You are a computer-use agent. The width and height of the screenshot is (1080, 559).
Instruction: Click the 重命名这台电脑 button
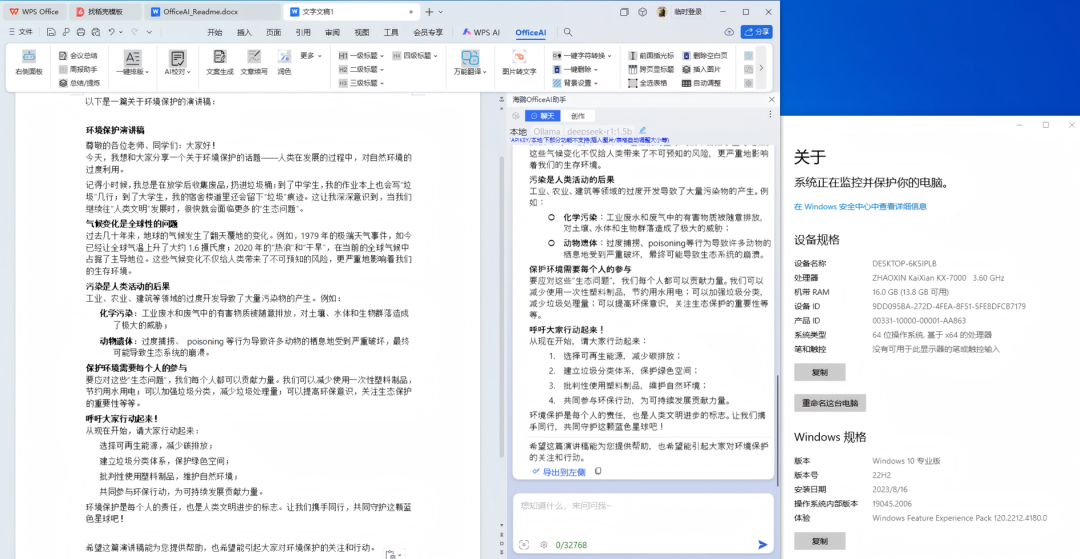click(826, 403)
